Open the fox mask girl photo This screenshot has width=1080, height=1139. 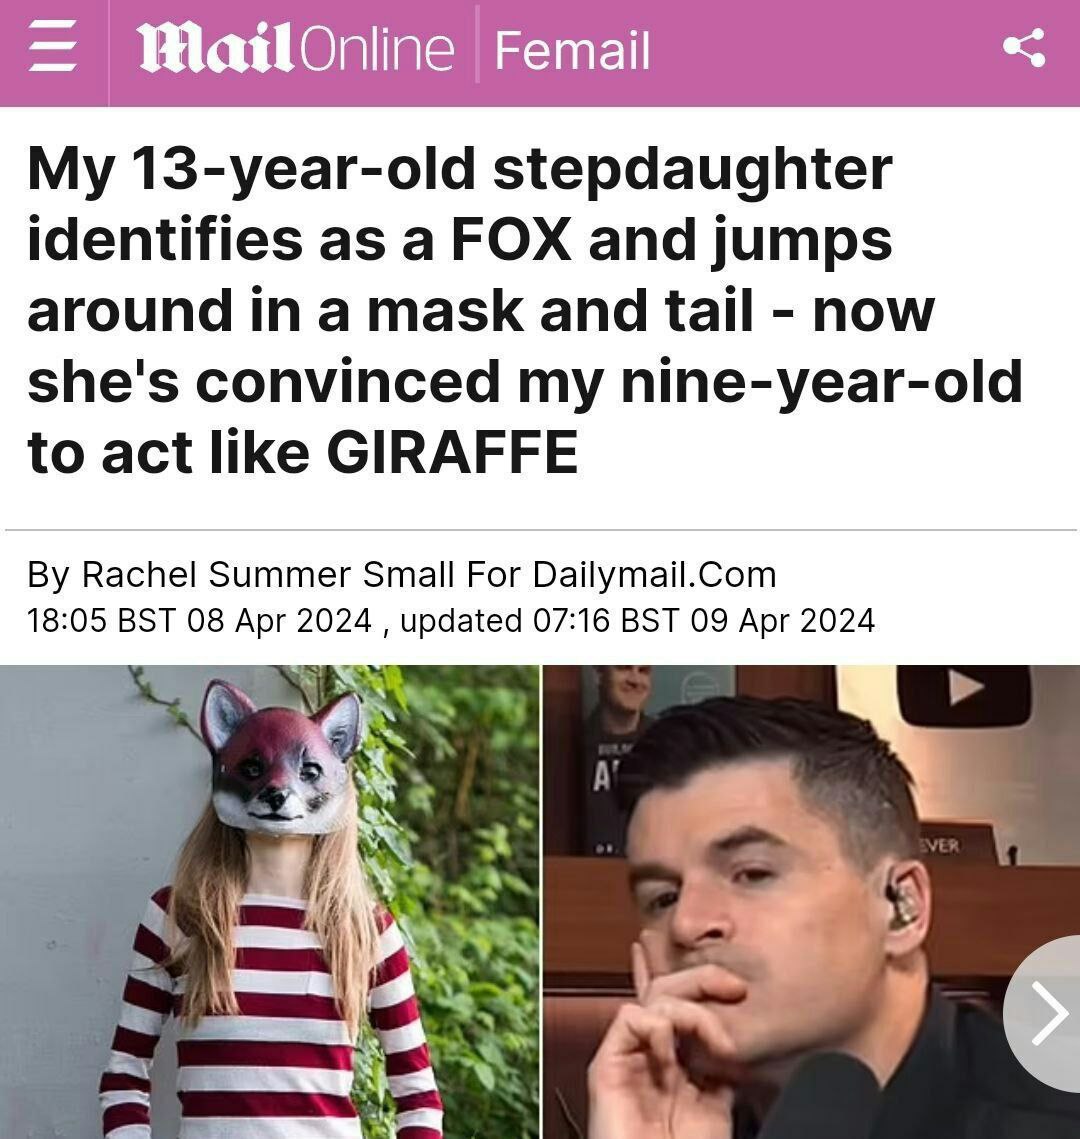269,901
